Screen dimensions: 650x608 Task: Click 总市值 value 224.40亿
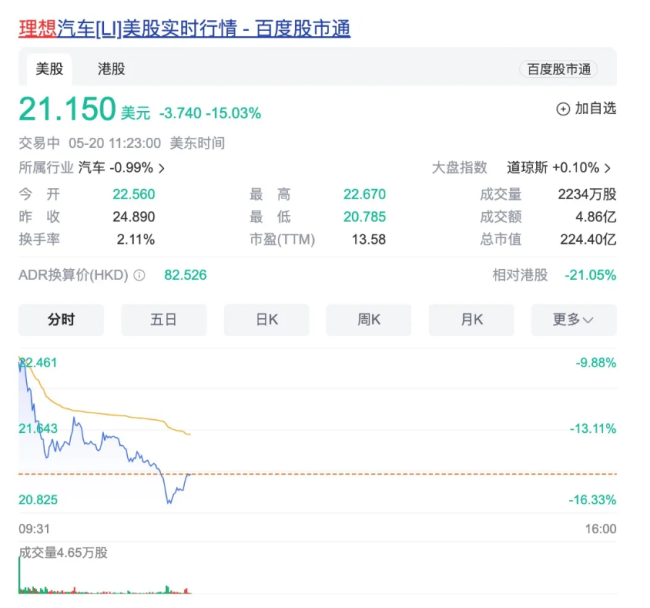click(588, 240)
